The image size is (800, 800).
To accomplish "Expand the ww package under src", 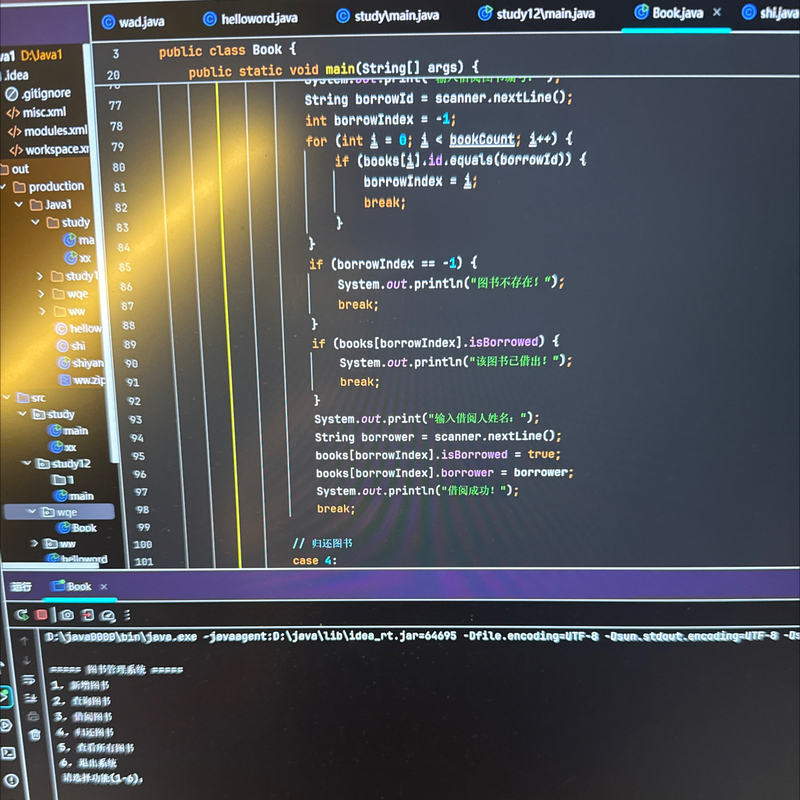I will point(34,543).
